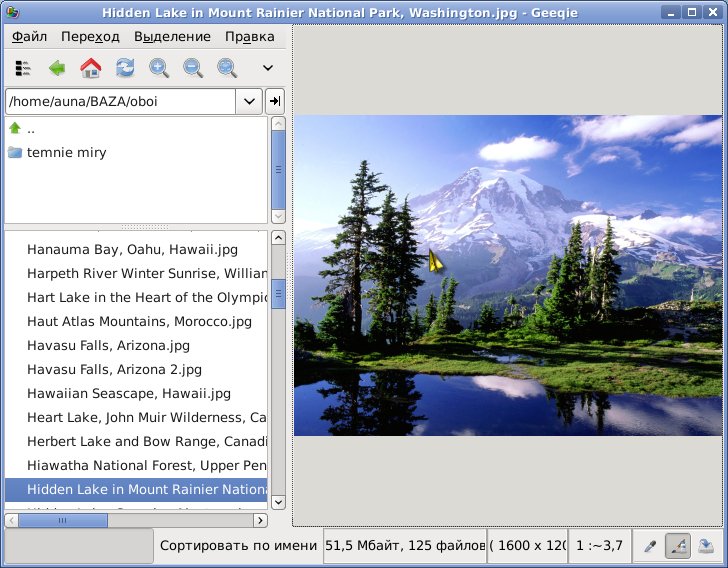The height and width of the screenshot is (568, 728).
Task: Expand toolbar overflow chevron
Action: (268, 68)
